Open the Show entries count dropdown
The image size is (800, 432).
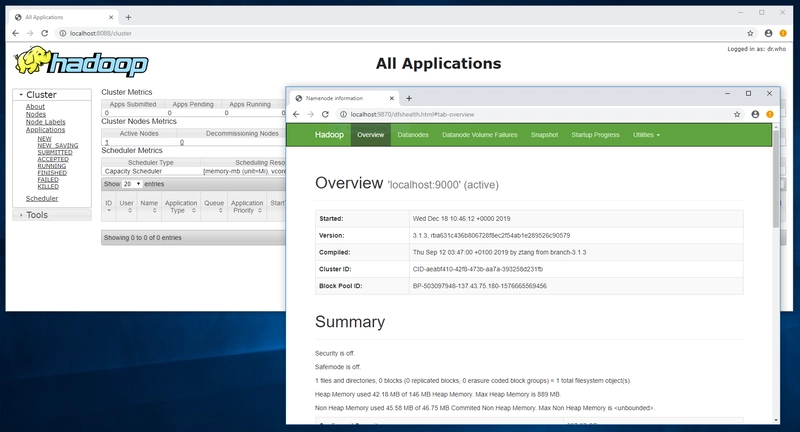pos(132,184)
